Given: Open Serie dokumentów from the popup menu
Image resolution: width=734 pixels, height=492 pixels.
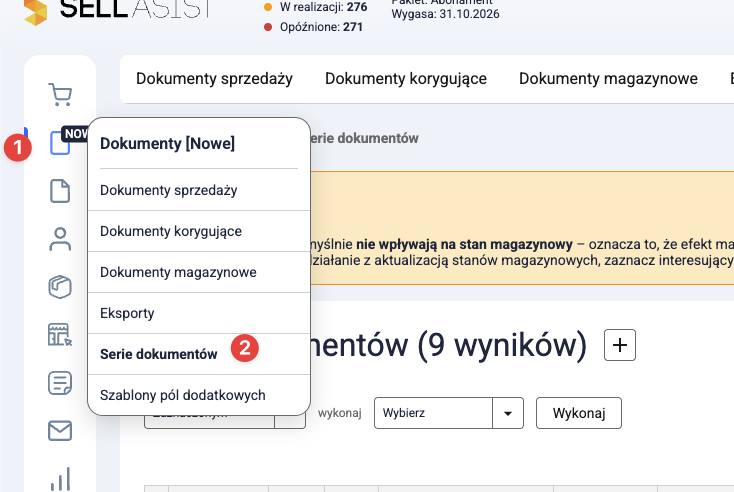Looking at the screenshot, I should 158,354.
